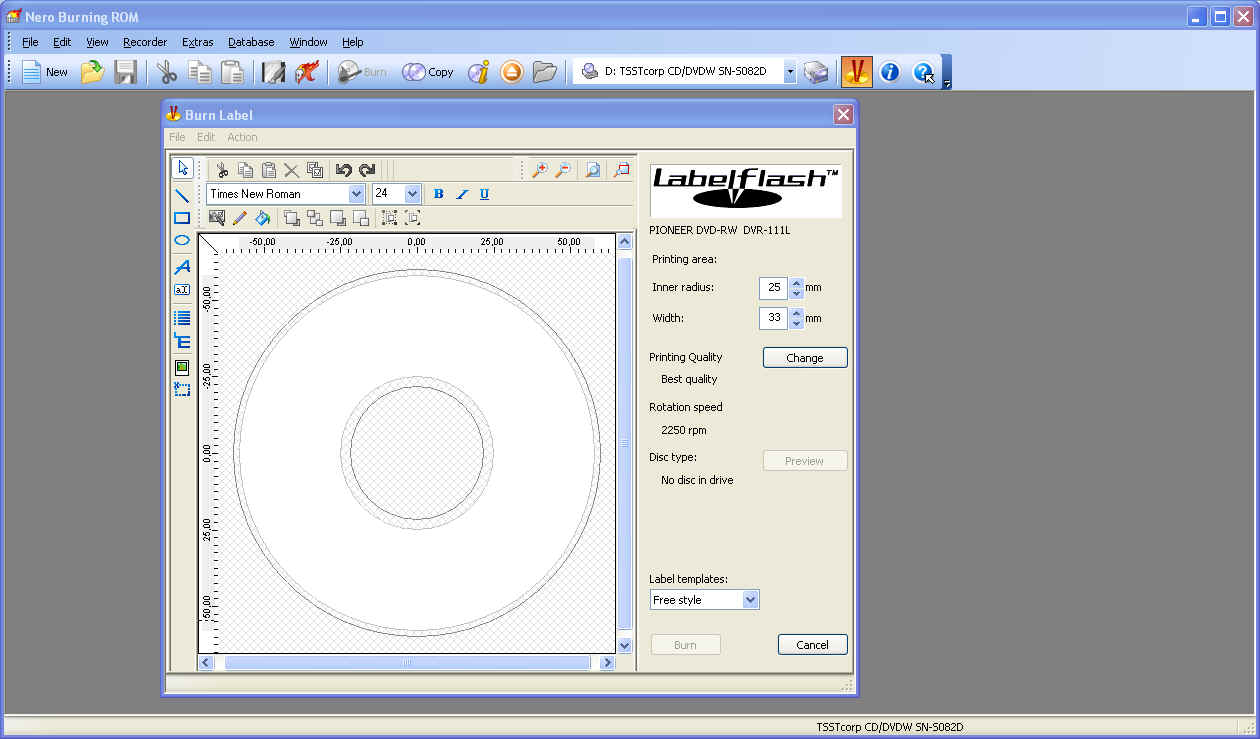Toggle Bold text formatting

pos(438,194)
